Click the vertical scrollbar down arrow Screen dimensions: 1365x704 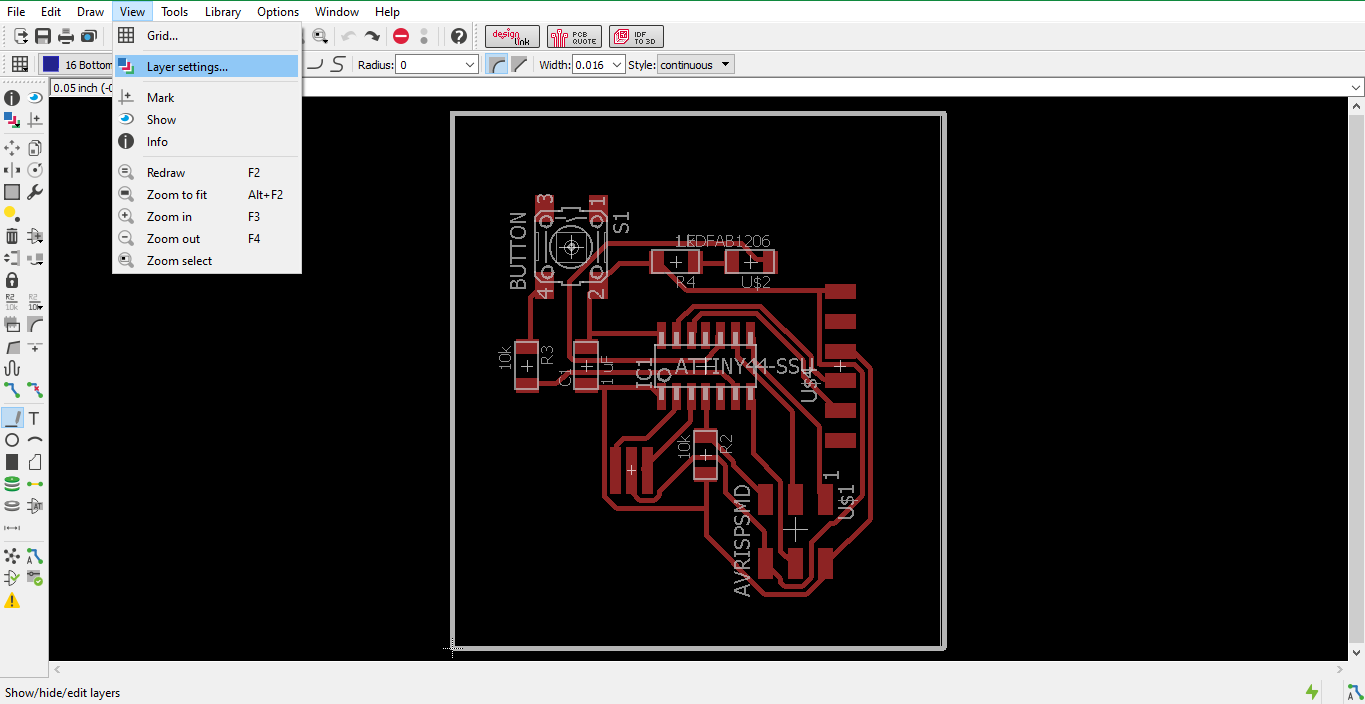coord(1356,653)
